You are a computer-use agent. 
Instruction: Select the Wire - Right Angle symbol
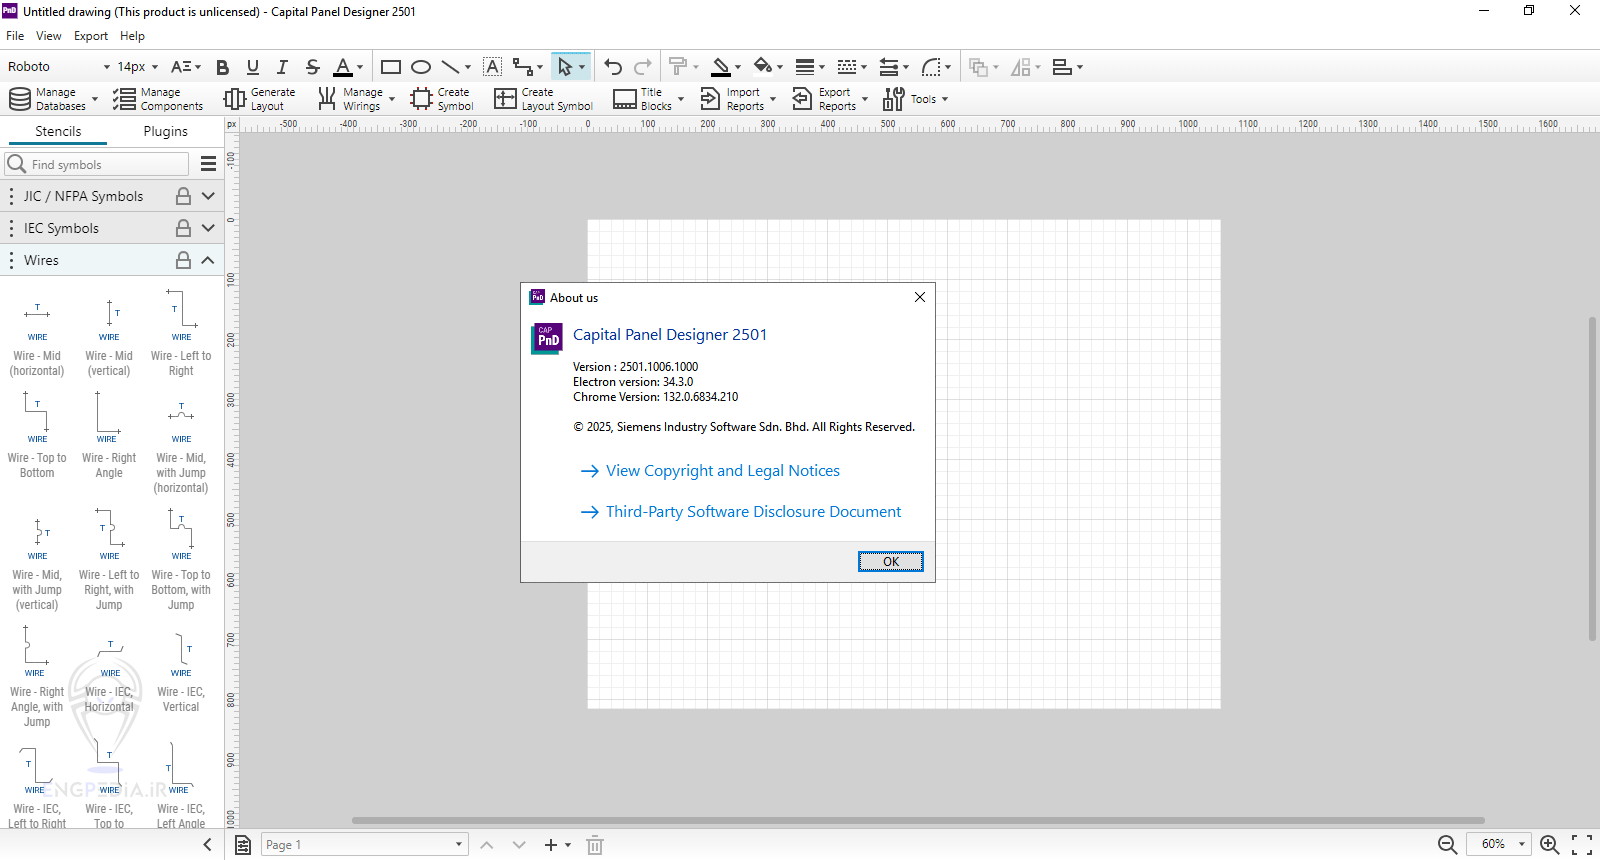[109, 435]
